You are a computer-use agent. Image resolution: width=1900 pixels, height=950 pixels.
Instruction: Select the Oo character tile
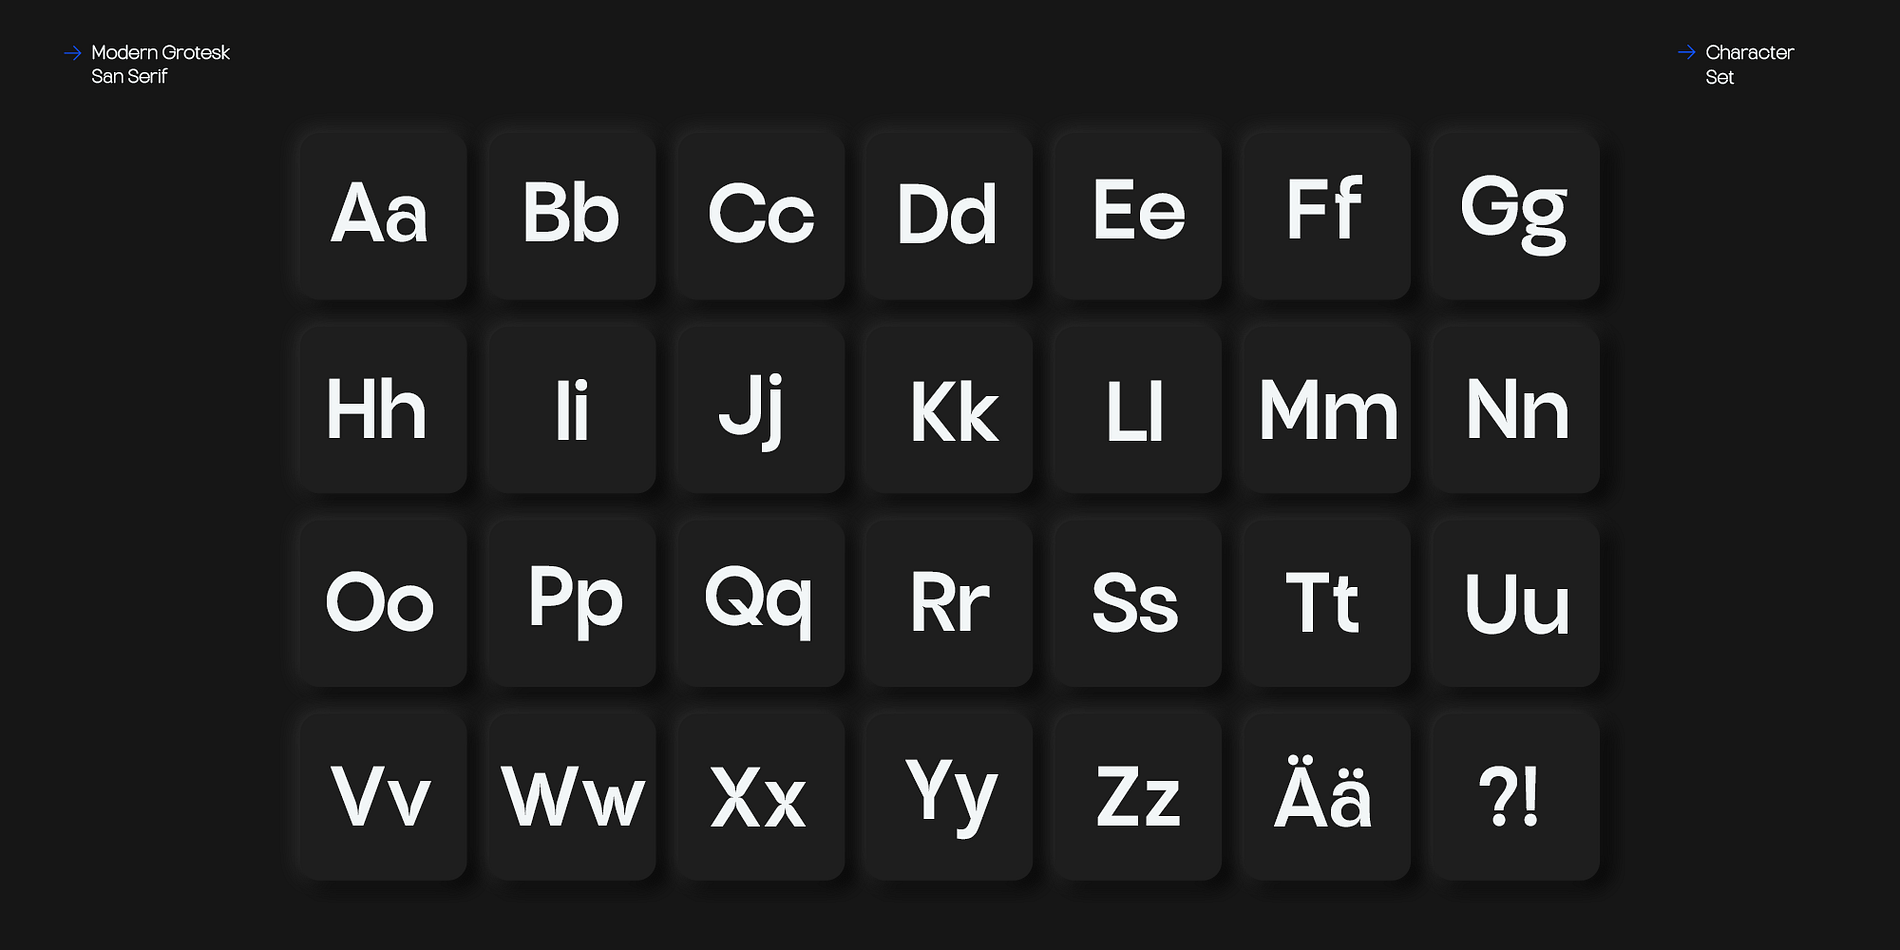pyautogui.click(x=383, y=602)
